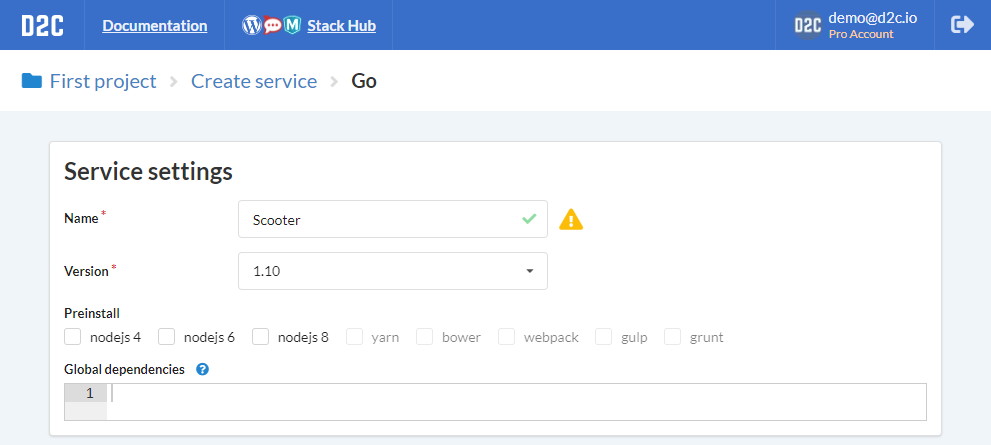Image resolution: width=991 pixels, height=445 pixels.
Task: Click the logout arrow icon
Action: [x=962, y=25]
